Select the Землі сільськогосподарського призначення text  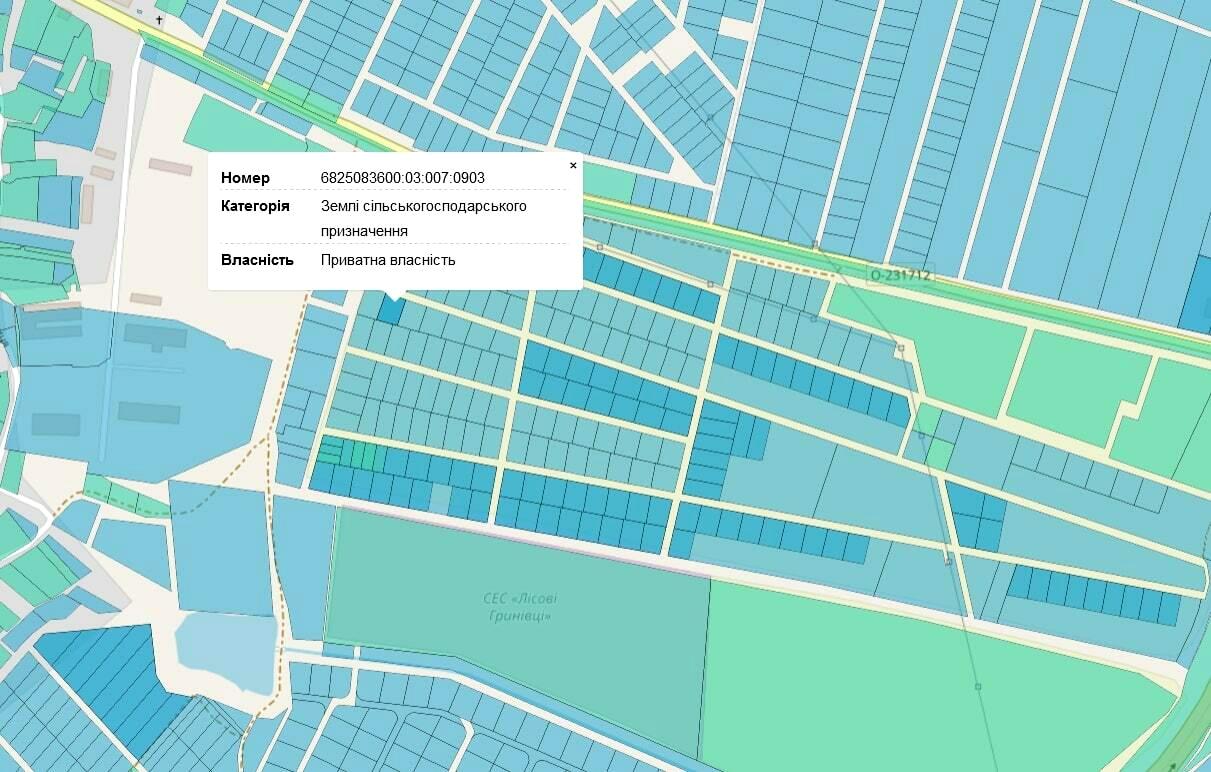423,218
